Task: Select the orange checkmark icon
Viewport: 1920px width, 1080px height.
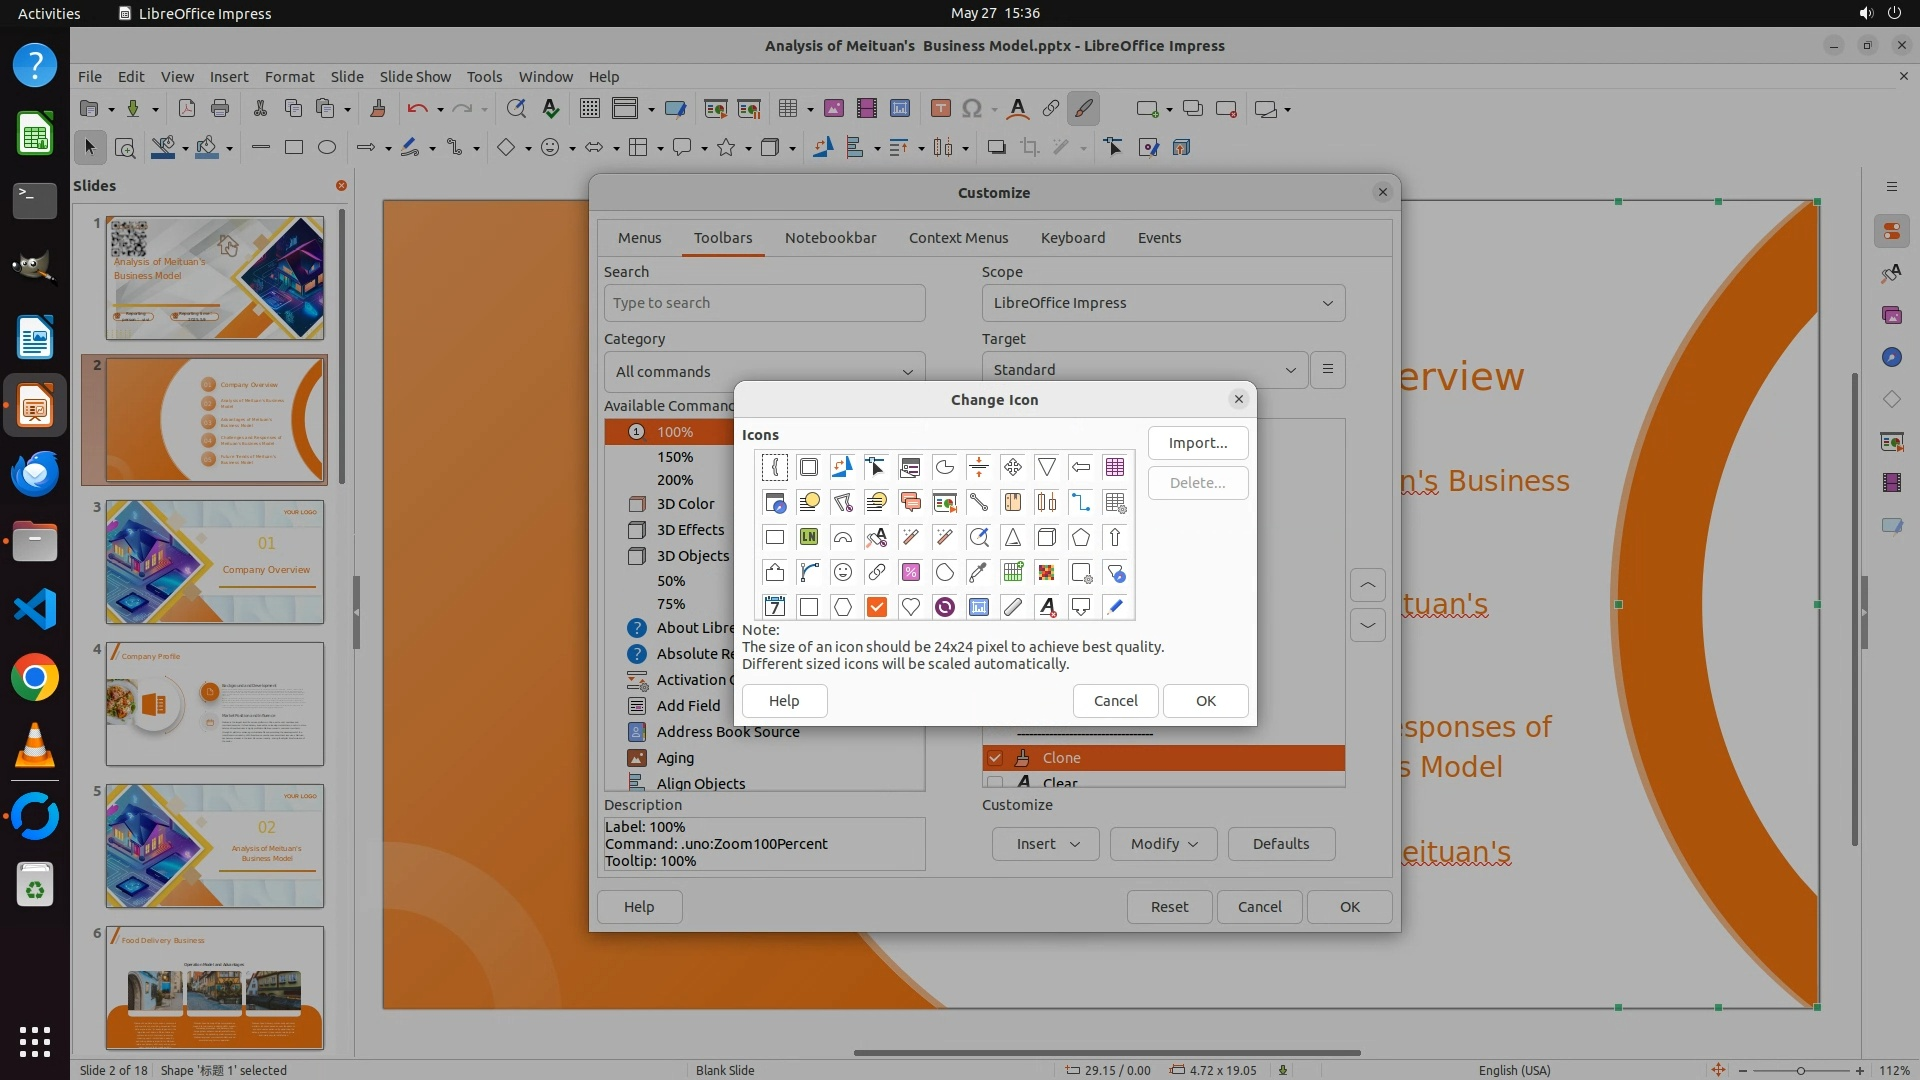Action: point(877,607)
